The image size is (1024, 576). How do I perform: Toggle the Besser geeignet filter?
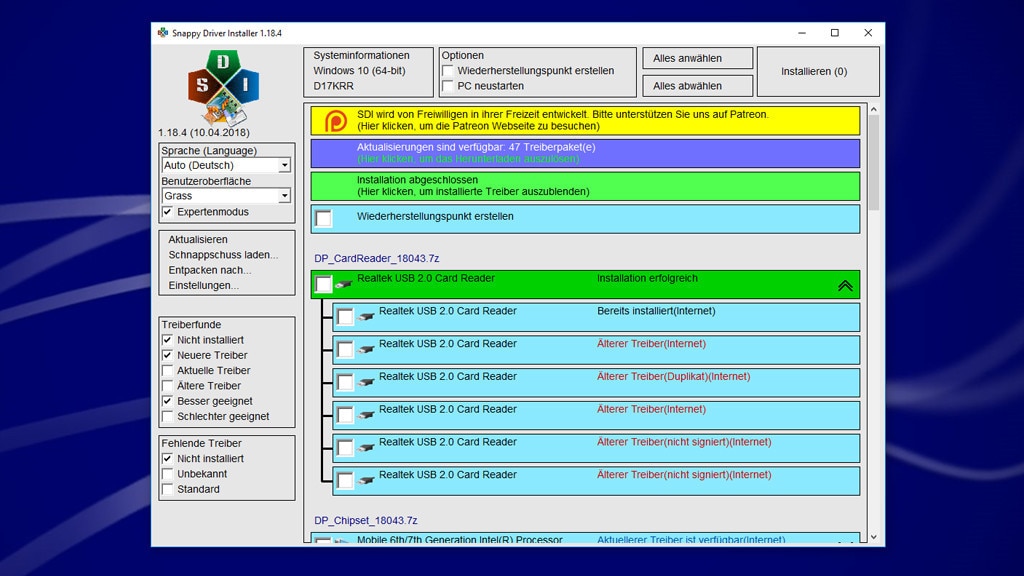(168, 401)
